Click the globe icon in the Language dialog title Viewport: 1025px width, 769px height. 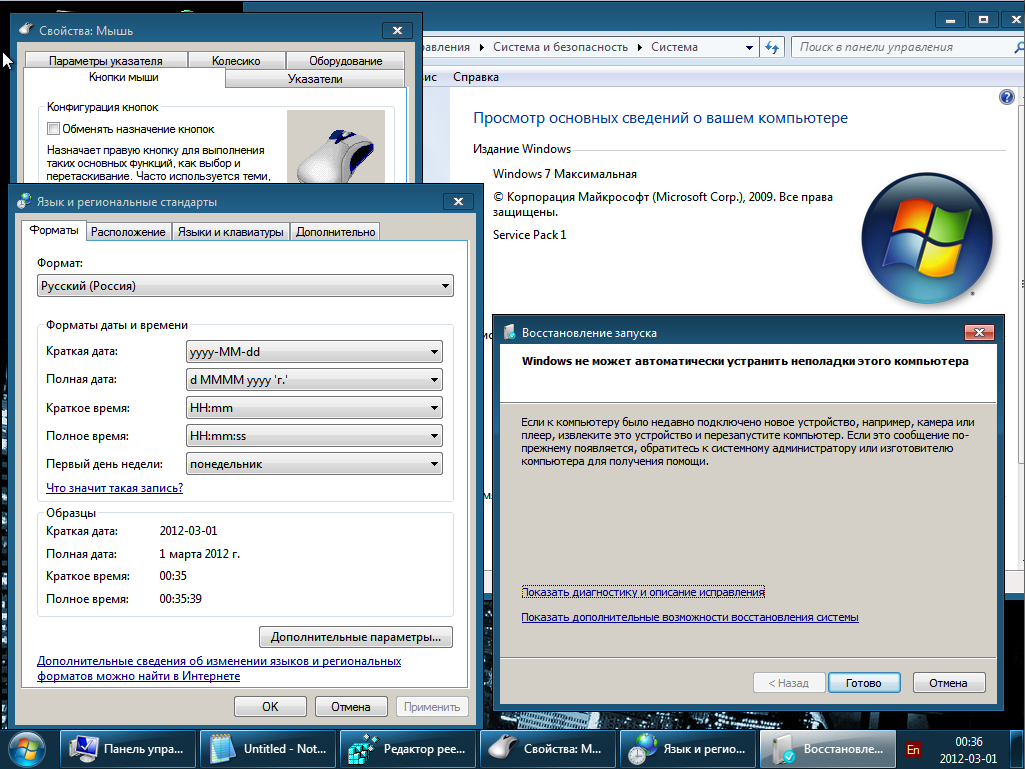click(x=24, y=201)
